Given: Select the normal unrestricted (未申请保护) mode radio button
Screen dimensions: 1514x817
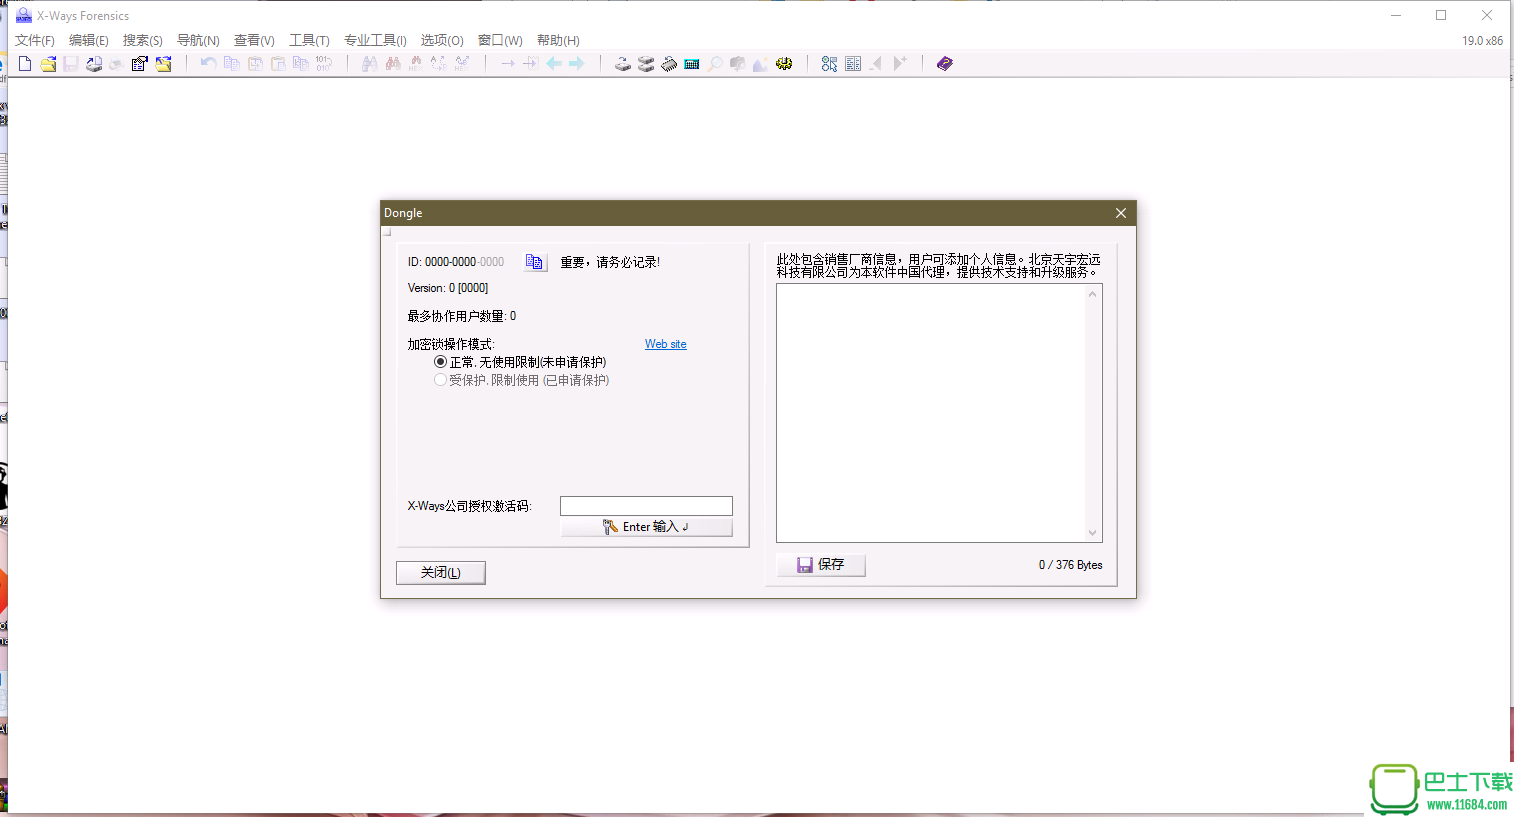Looking at the screenshot, I should (440, 362).
